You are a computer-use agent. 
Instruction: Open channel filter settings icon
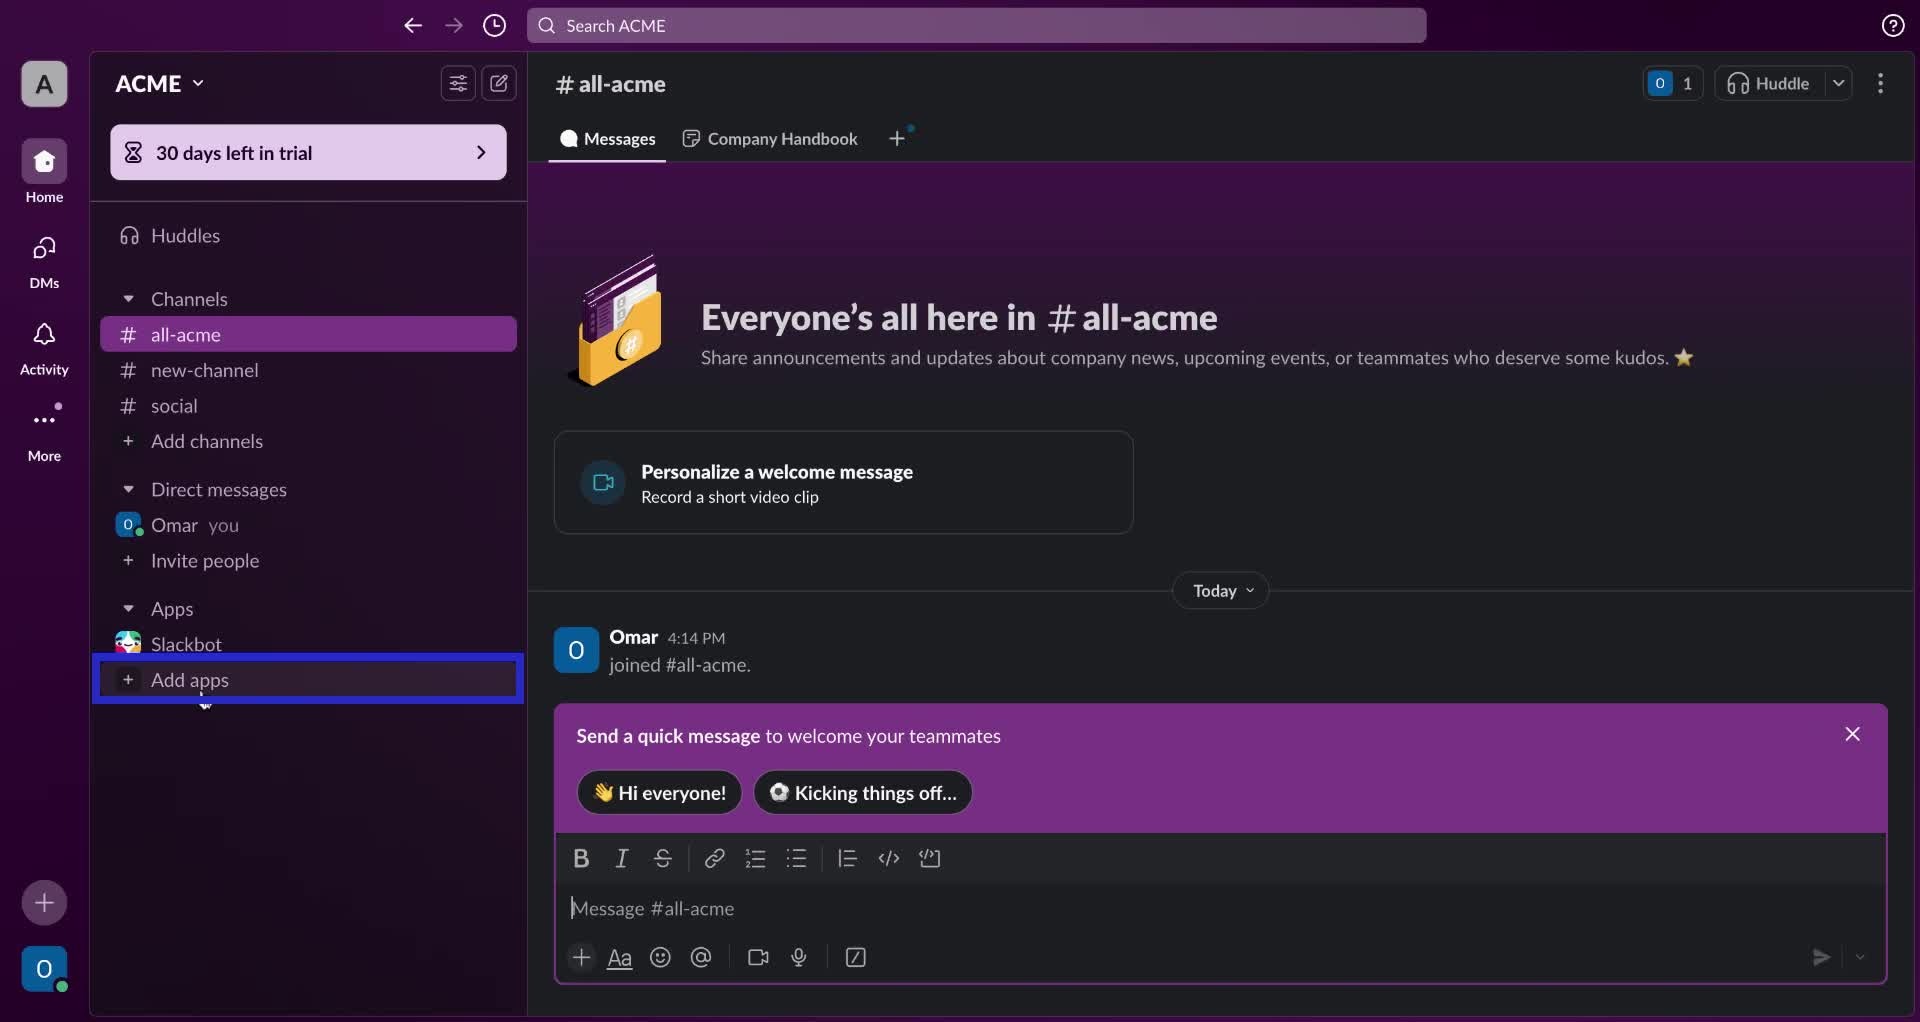coord(458,83)
